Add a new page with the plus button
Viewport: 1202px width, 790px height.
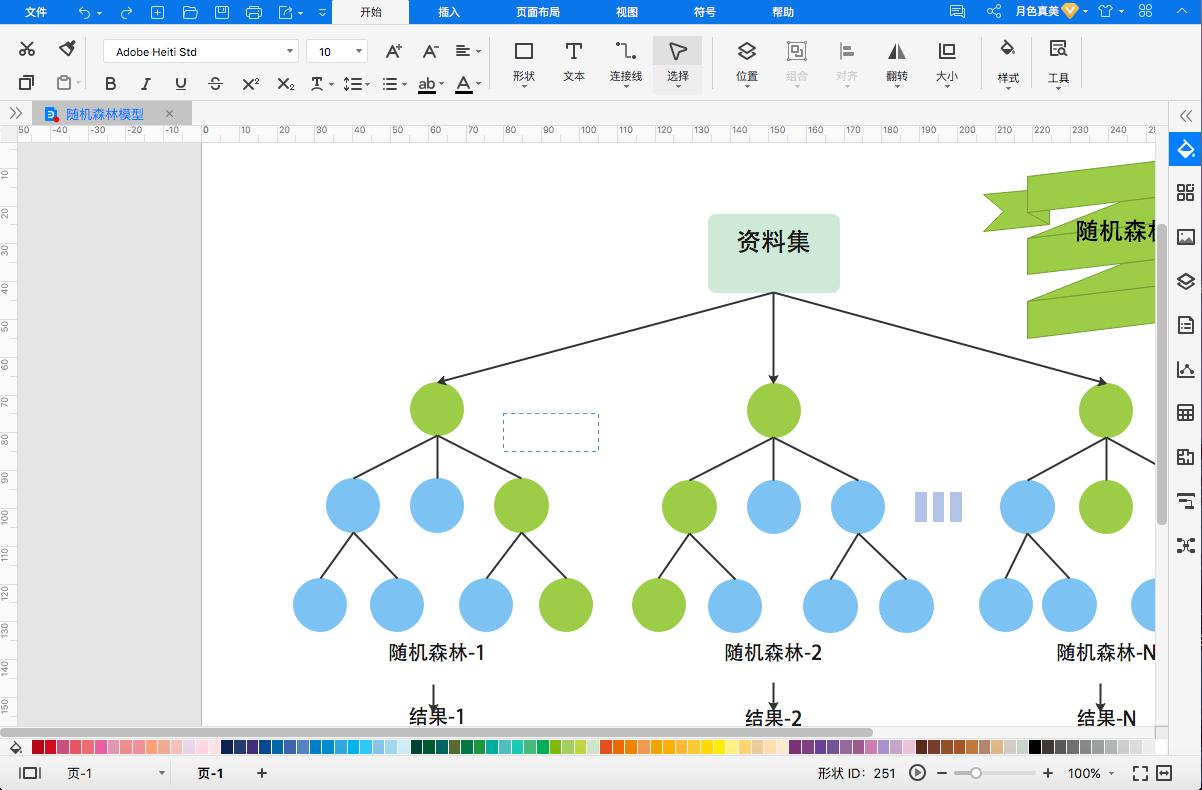tap(260, 773)
